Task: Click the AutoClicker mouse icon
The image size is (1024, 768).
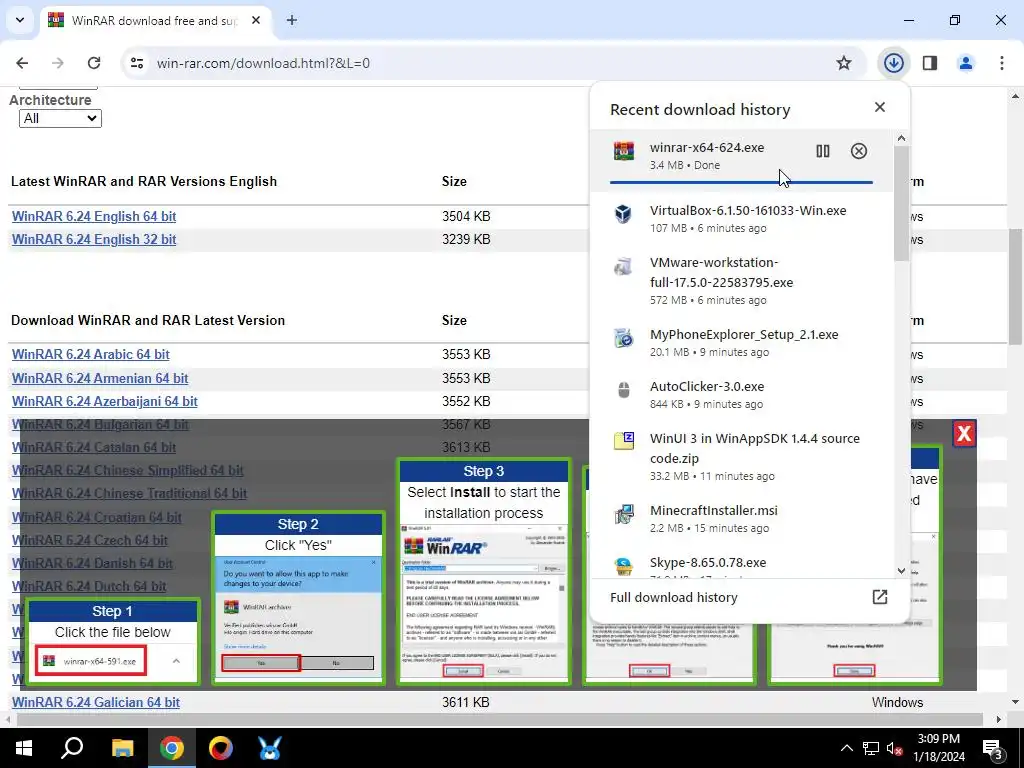Action: [624, 390]
